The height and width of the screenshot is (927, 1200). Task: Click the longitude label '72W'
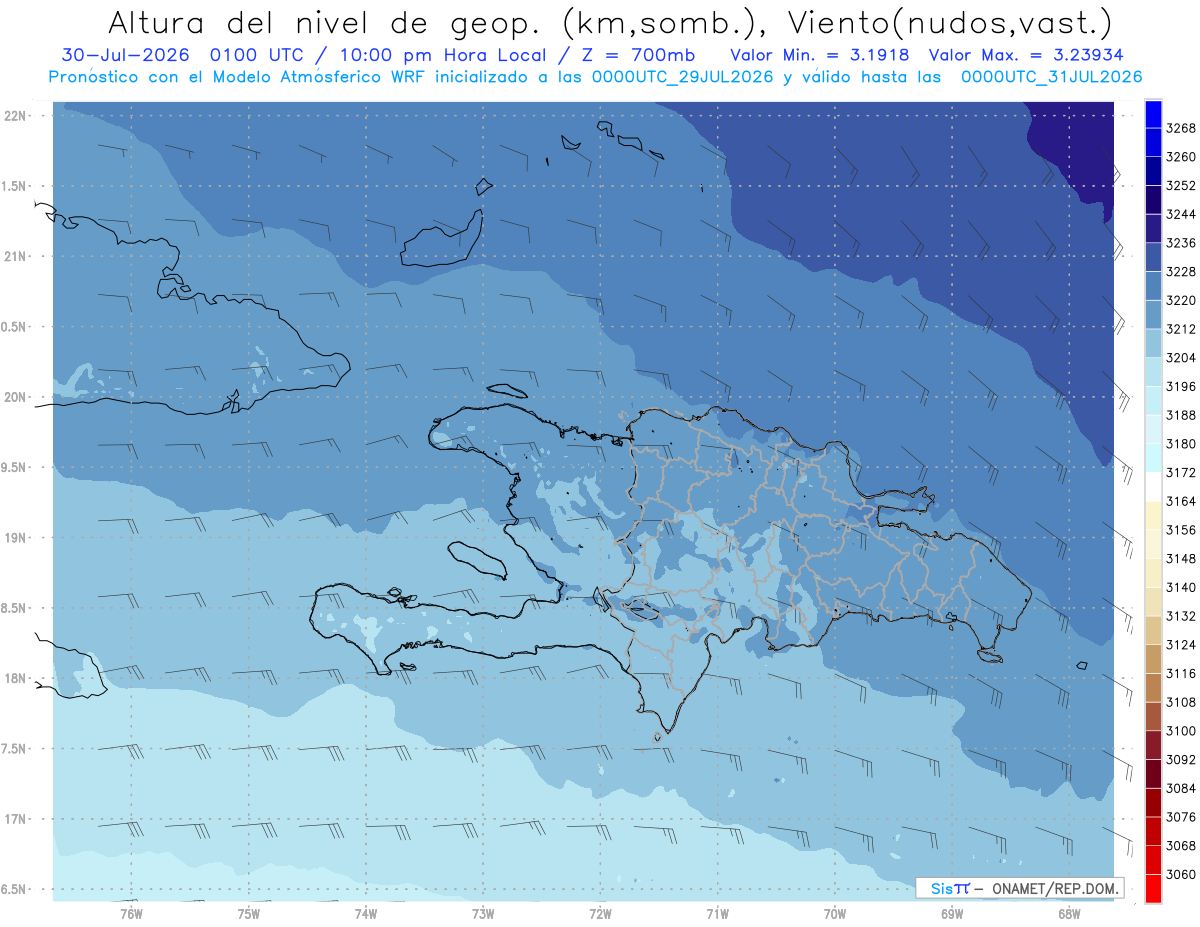click(x=600, y=913)
